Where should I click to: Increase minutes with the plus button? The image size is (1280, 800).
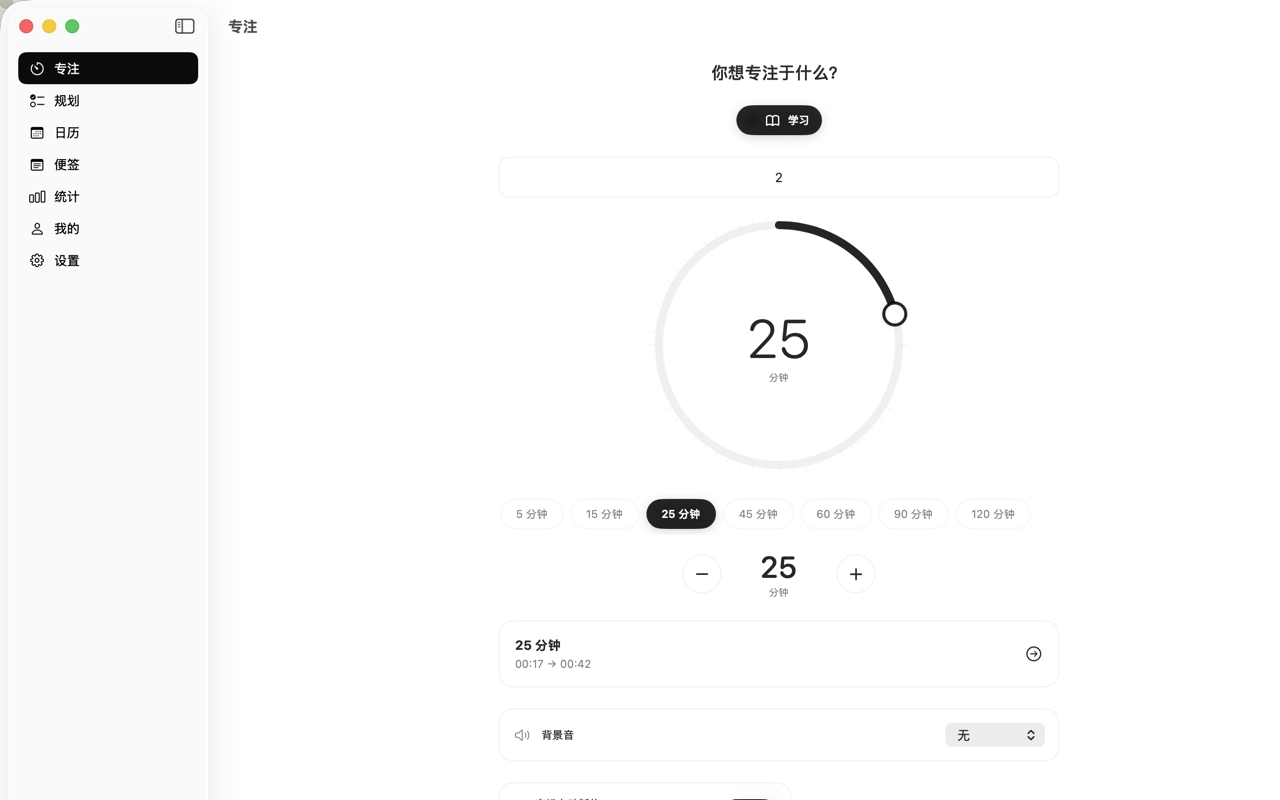856,574
